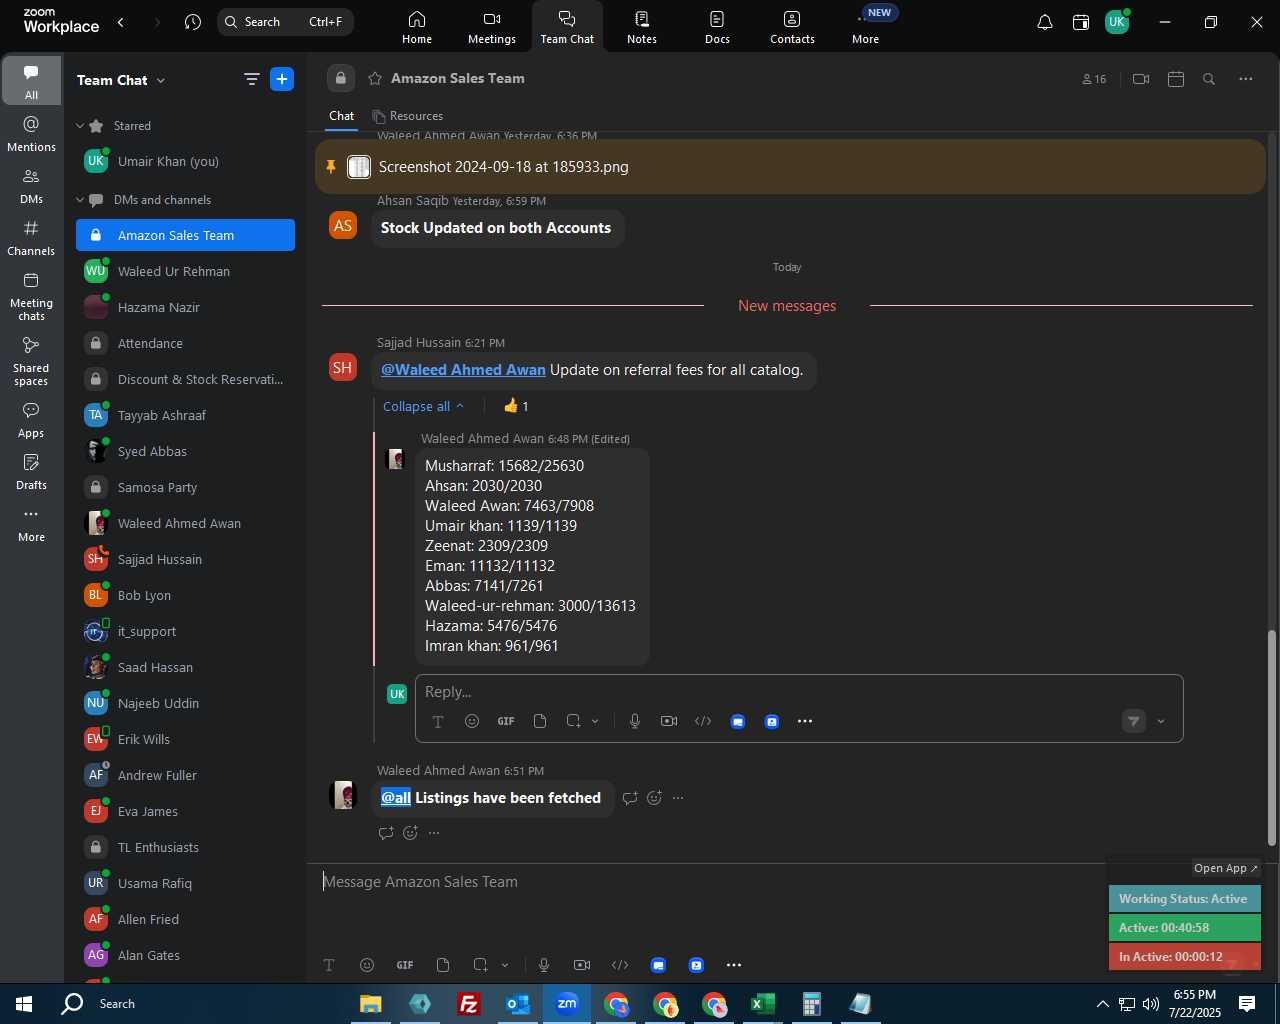Open Excel from the taskbar
1280x1024 pixels.
(763, 1004)
